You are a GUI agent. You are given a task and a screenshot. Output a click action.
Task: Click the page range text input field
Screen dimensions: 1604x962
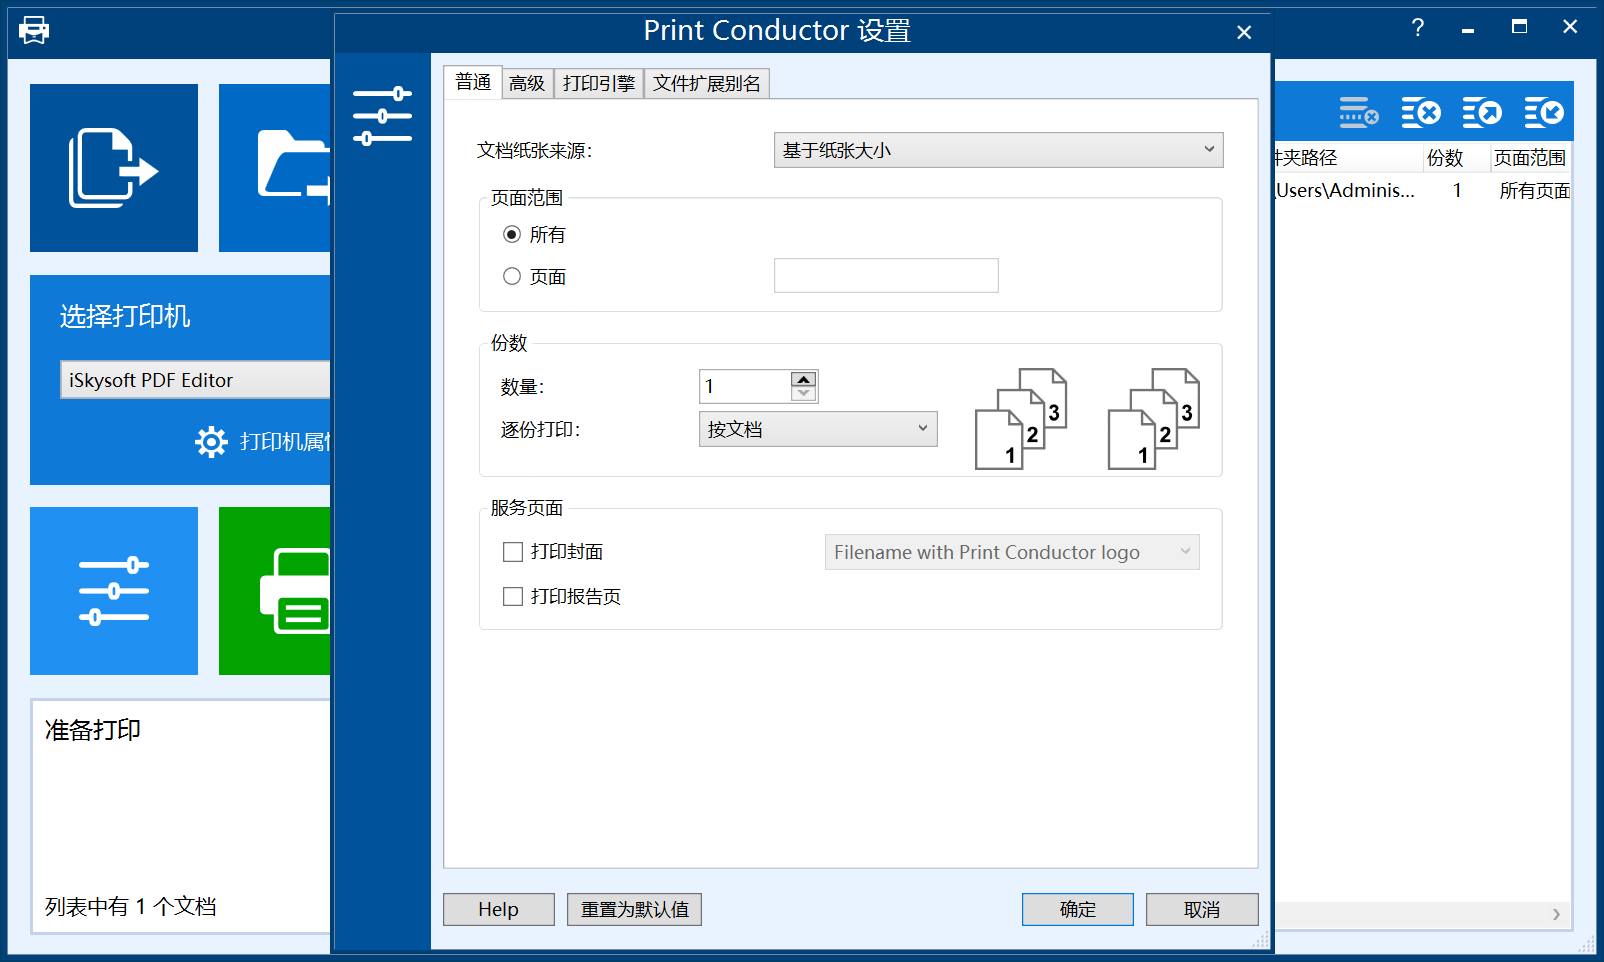pos(886,276)
